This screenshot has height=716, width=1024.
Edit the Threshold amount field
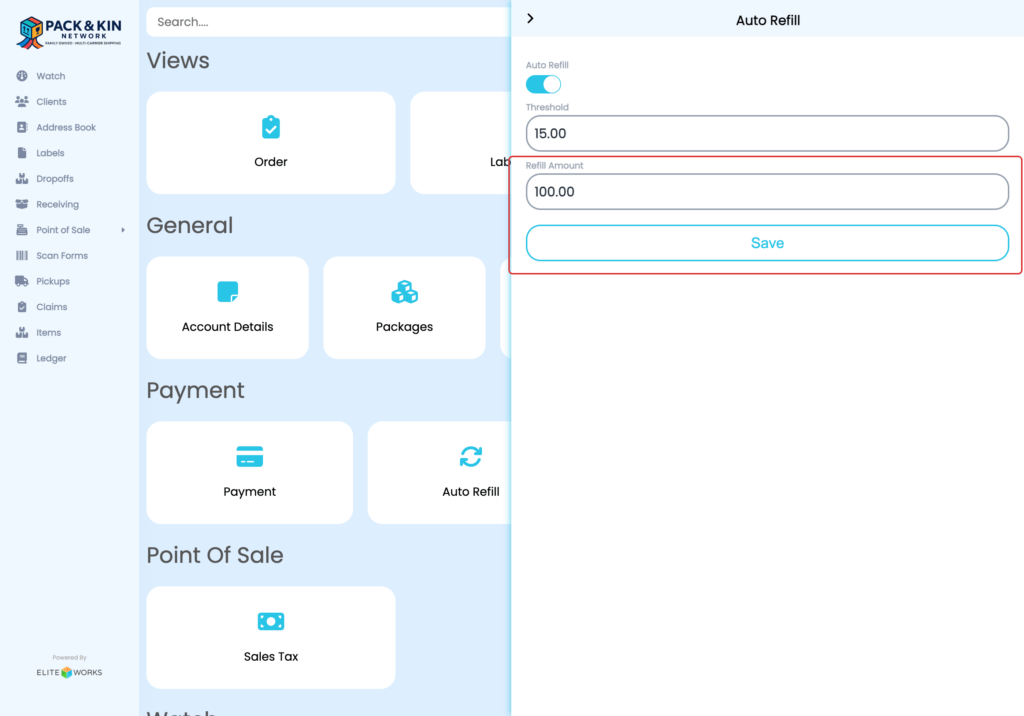[x=767, y=133]
